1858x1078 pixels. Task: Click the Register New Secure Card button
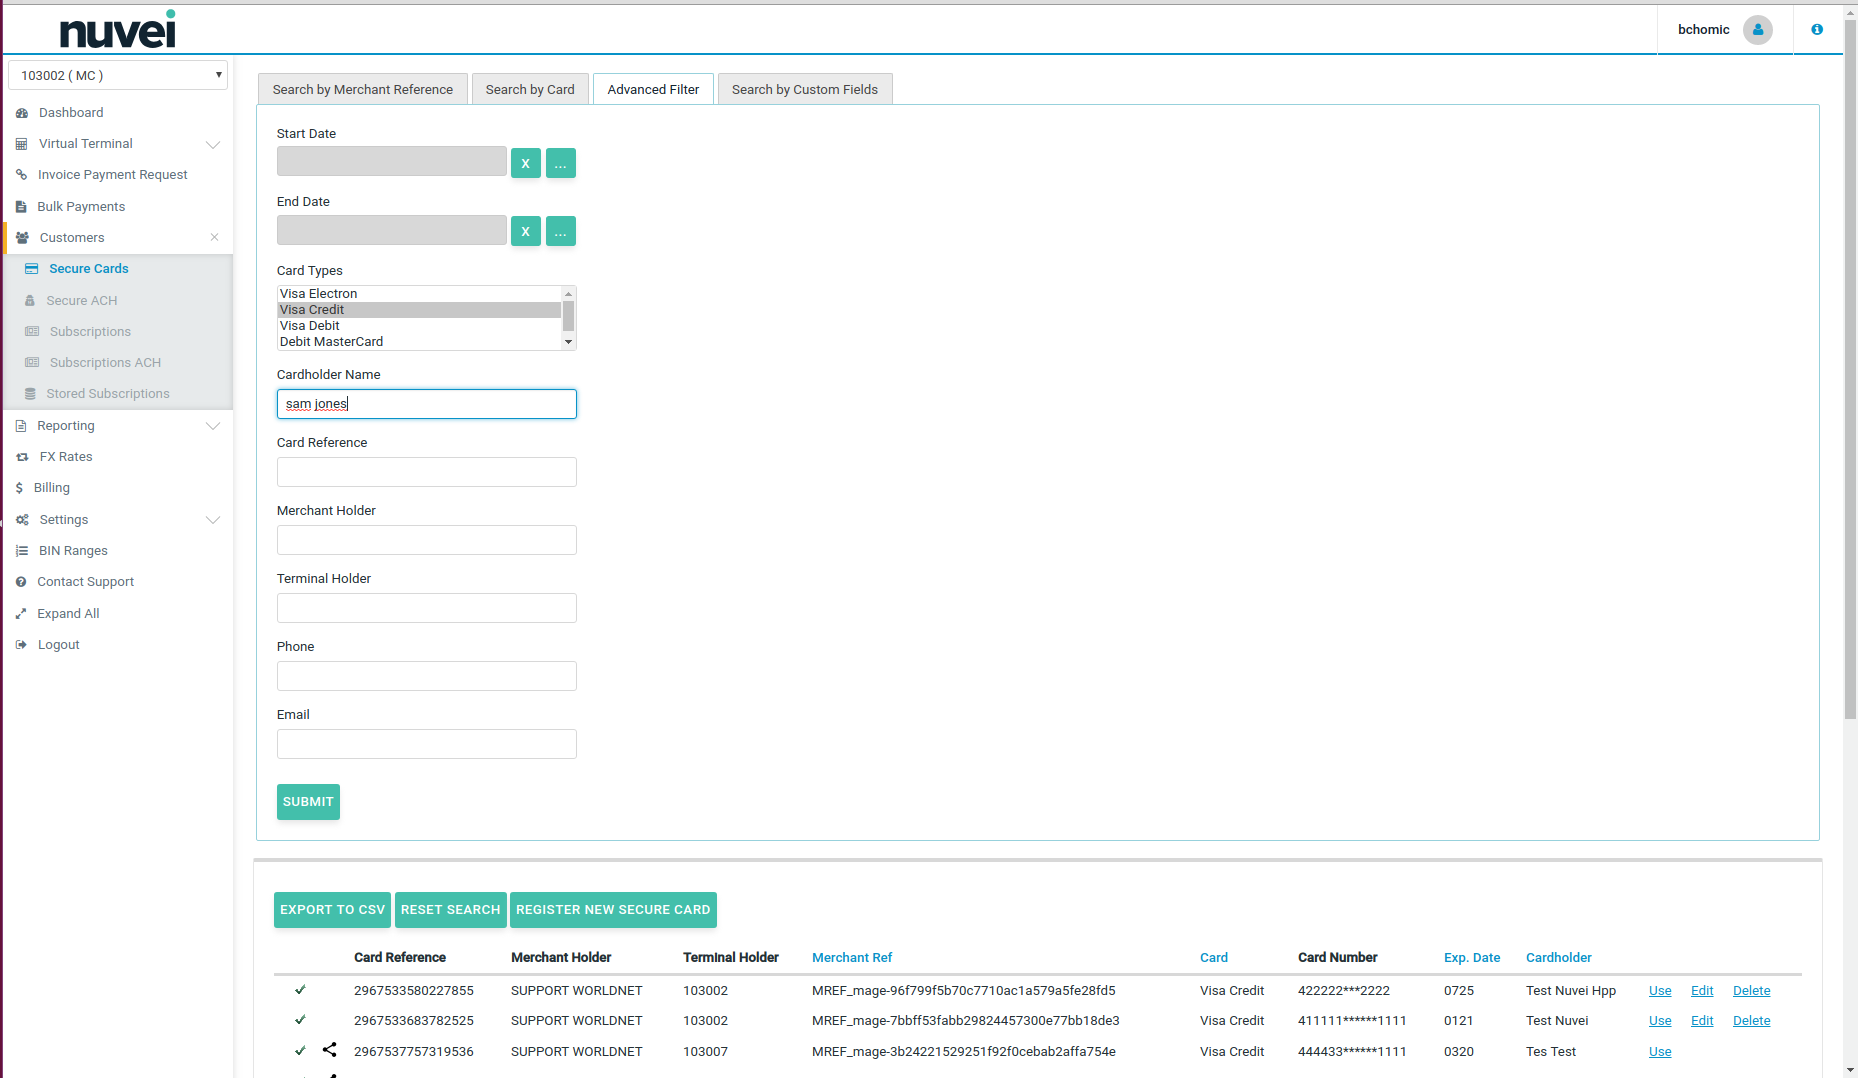pos(613,909)
